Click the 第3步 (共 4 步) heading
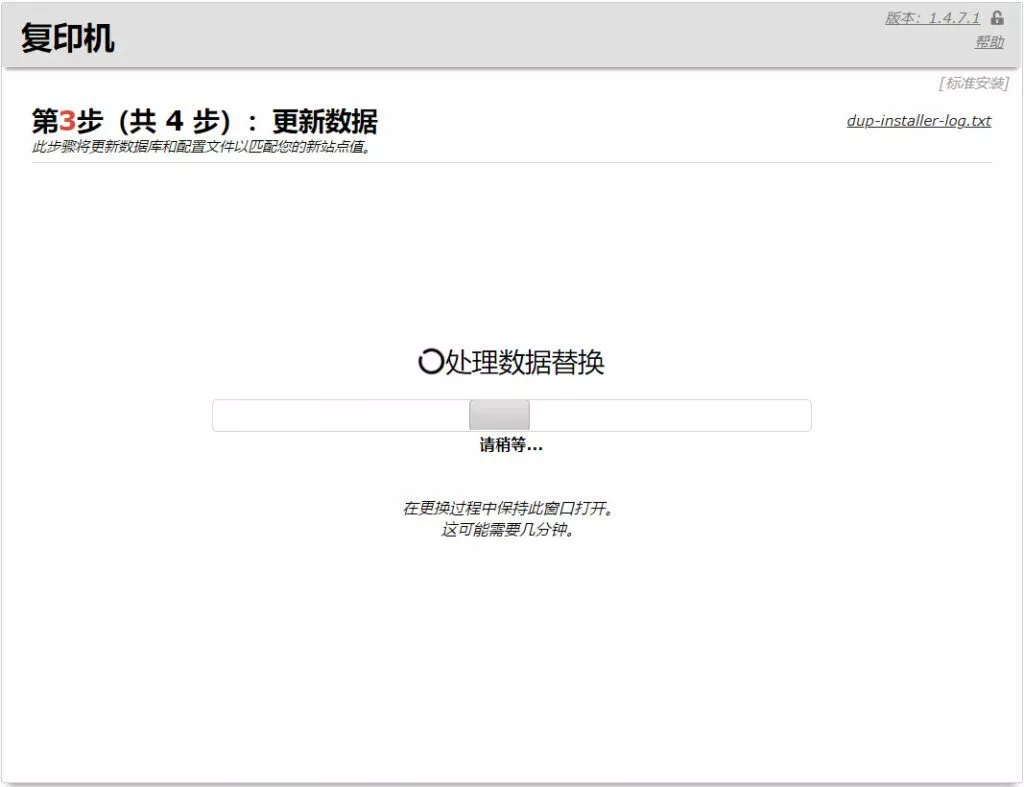Image resolution: width=1024 pixels, height=787 pixels. pos(204,121)
